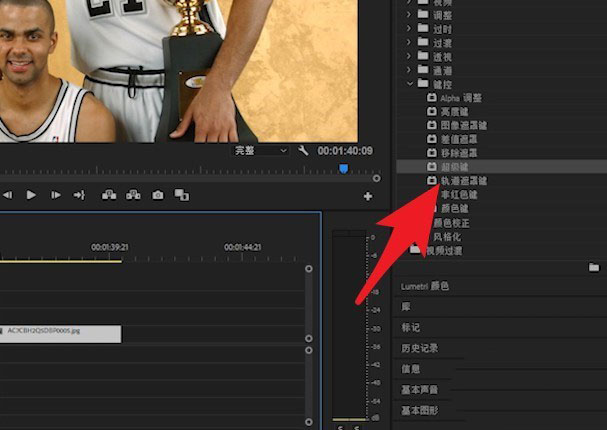Open the 历史记录 panel tab
This screenshot has height=430, width=607.
pyautogui.click(x=419, y=348)
